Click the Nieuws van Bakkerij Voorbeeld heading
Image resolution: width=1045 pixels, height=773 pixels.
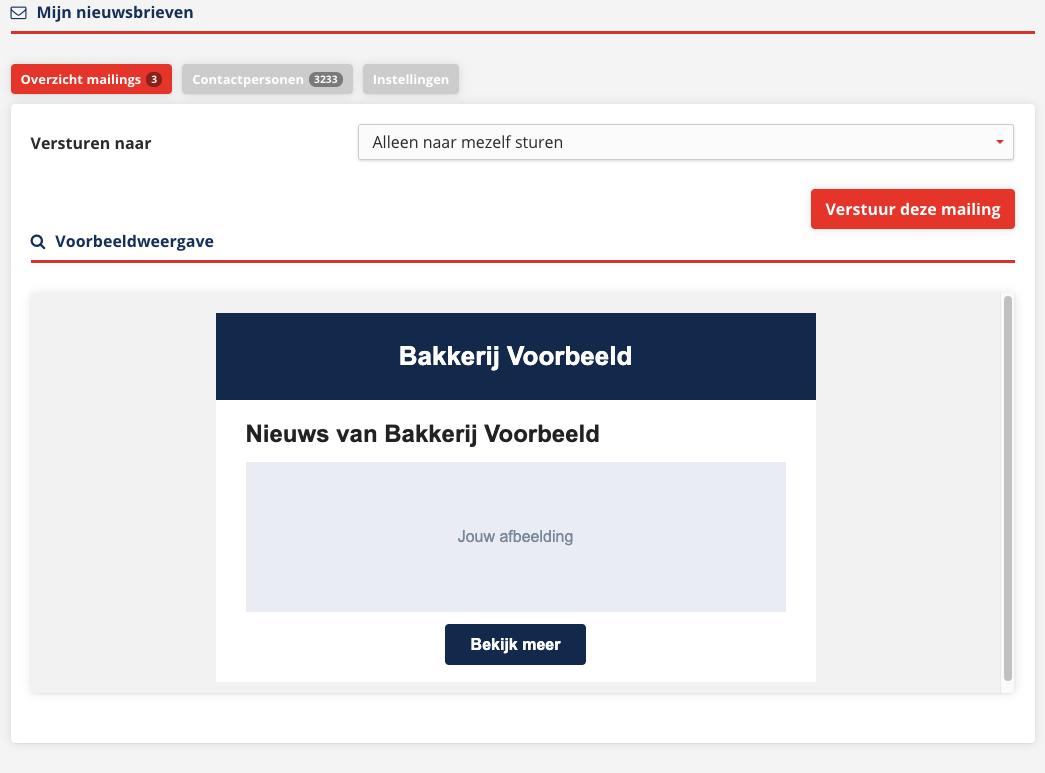click(423, 434)
